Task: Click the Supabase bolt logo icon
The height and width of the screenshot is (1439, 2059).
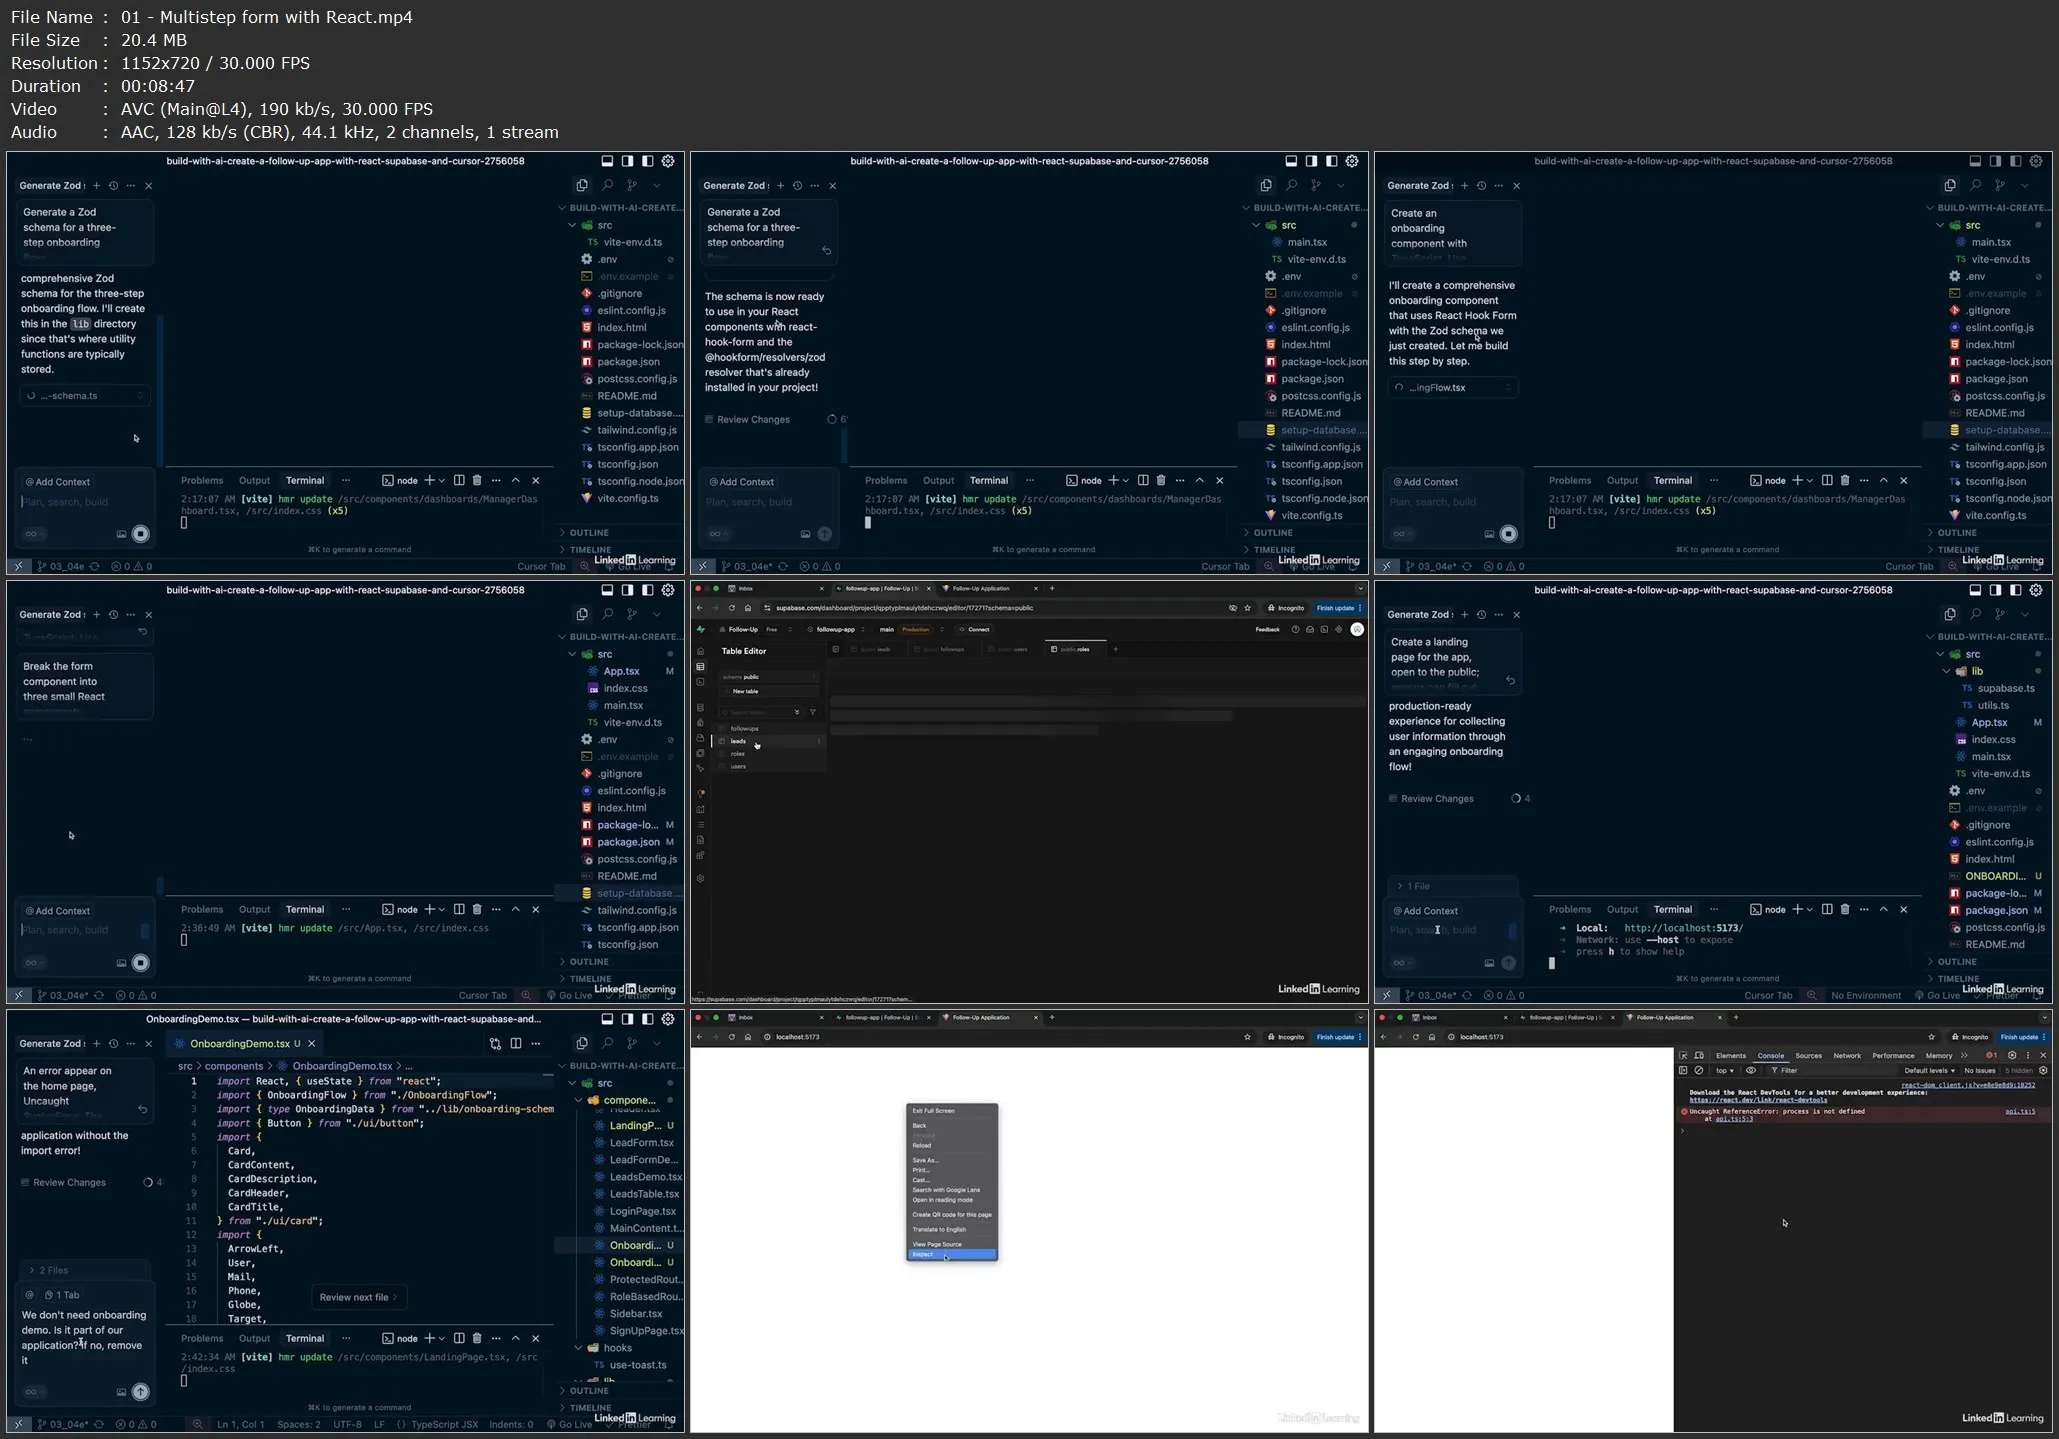Action: [701, 629]
